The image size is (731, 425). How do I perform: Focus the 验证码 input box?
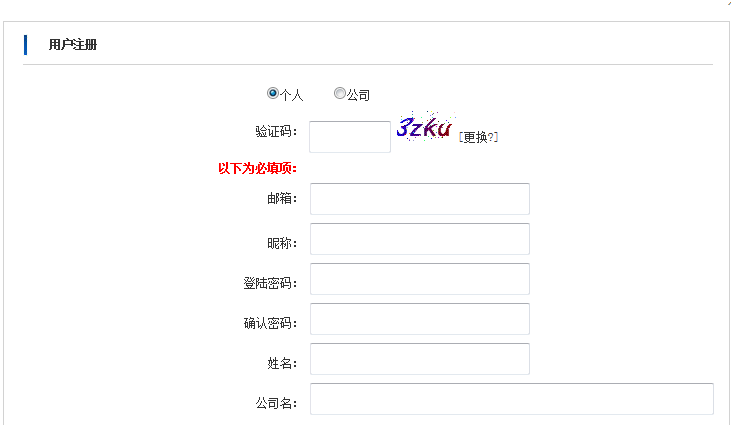tap(350, 137)
